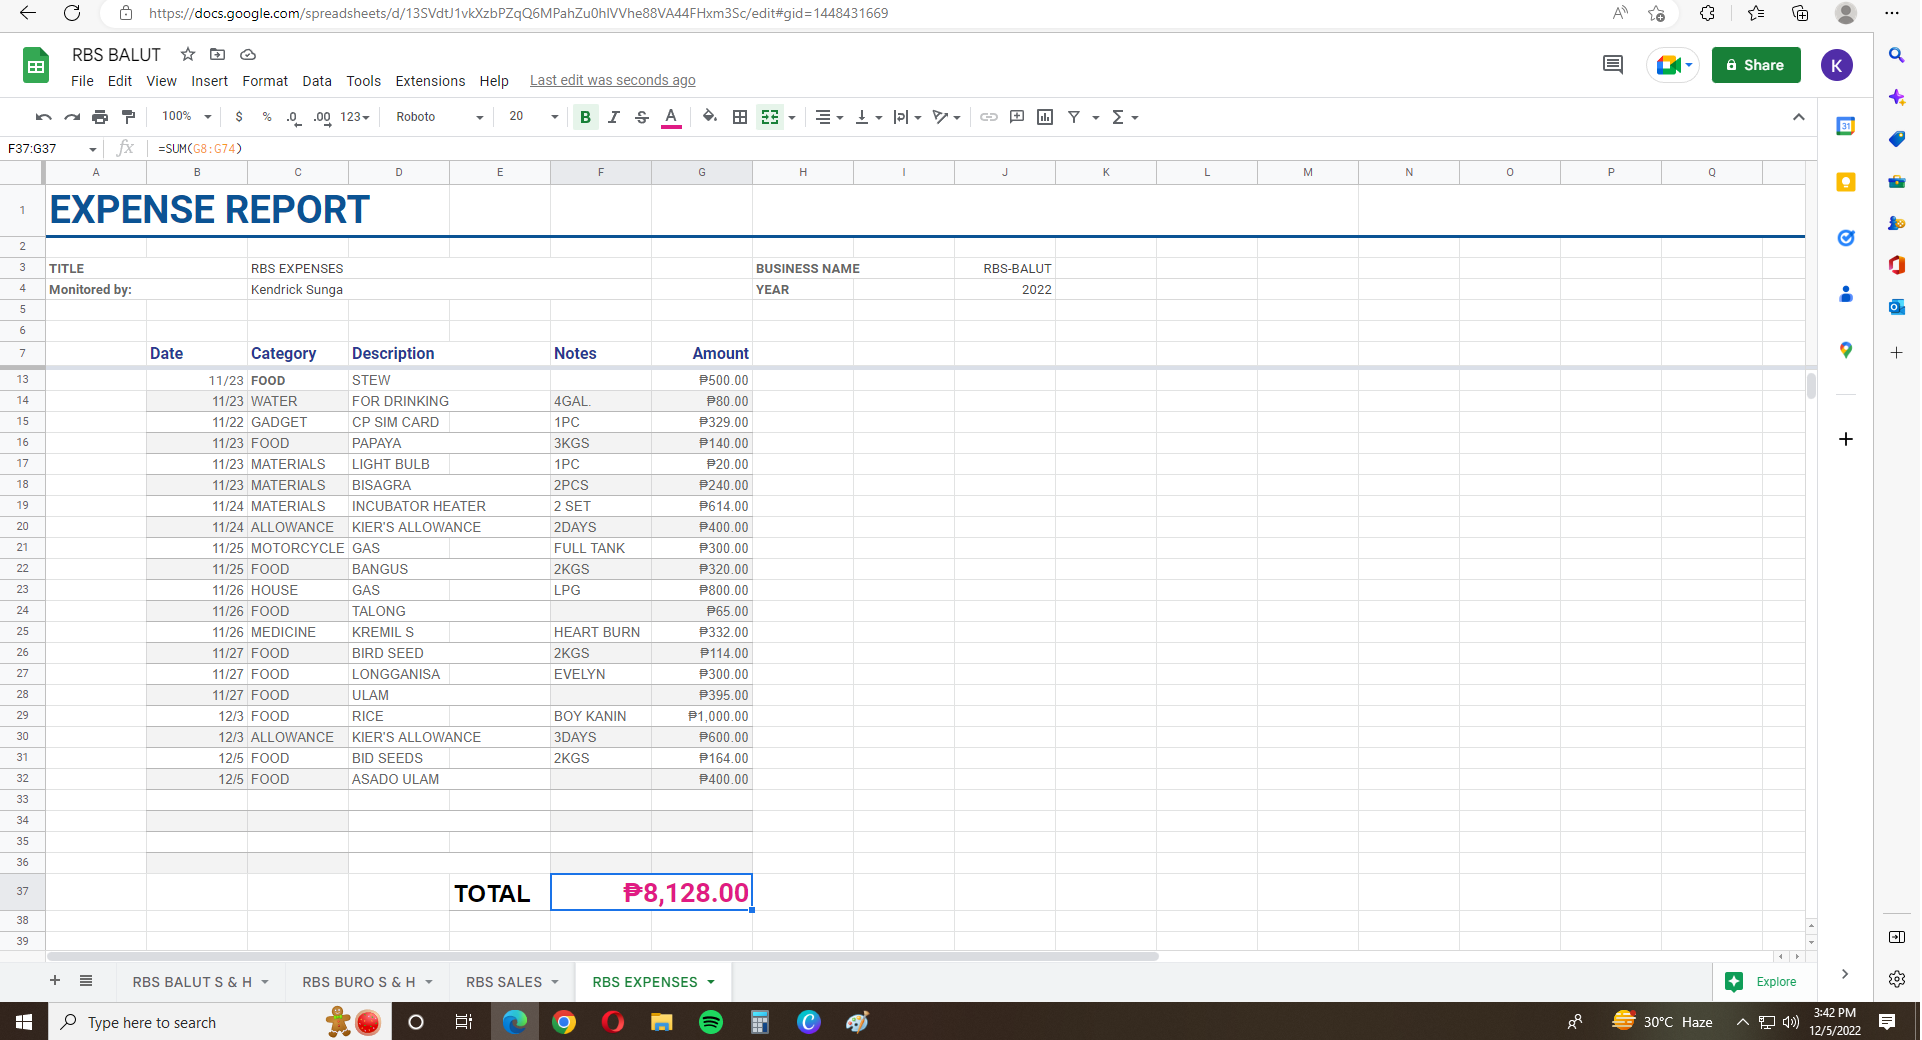Increase decimal places

pyautogui.click(x=322, y=117)
